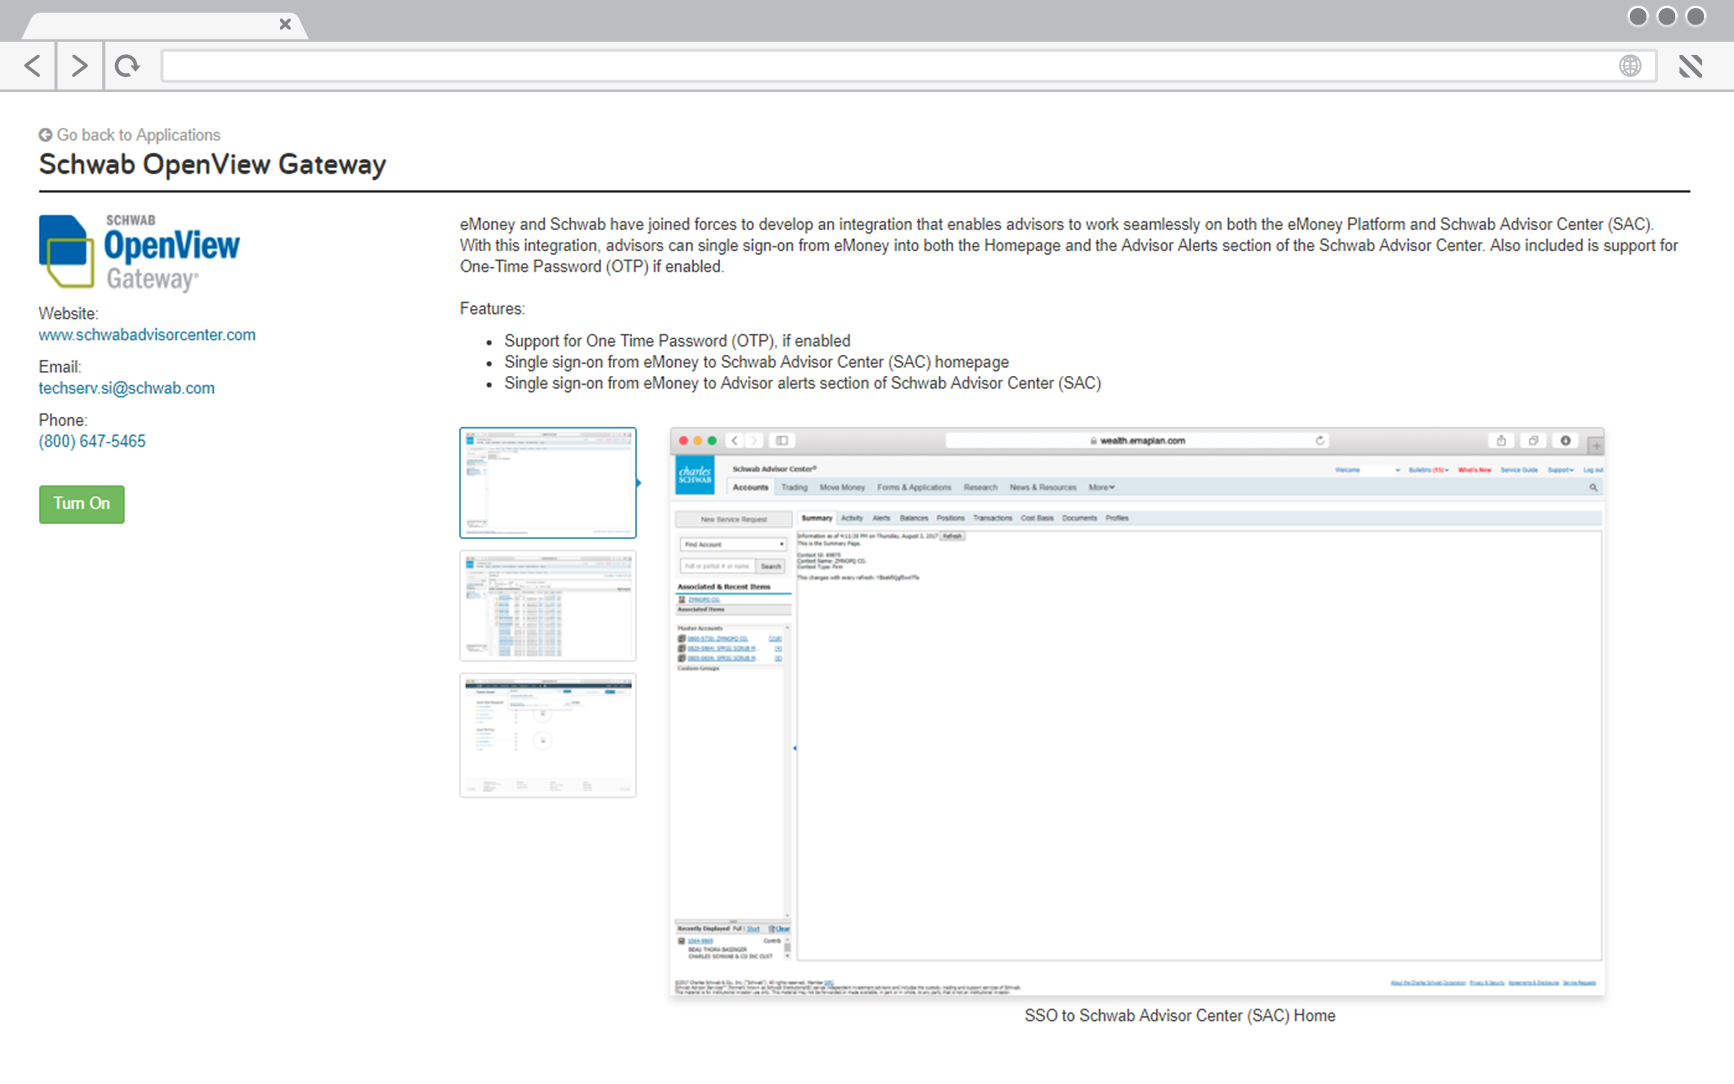This screenshot has height=1084, width=1734.
Task: Click the Service Guide link in the preview
Action: coord(1519,470)
